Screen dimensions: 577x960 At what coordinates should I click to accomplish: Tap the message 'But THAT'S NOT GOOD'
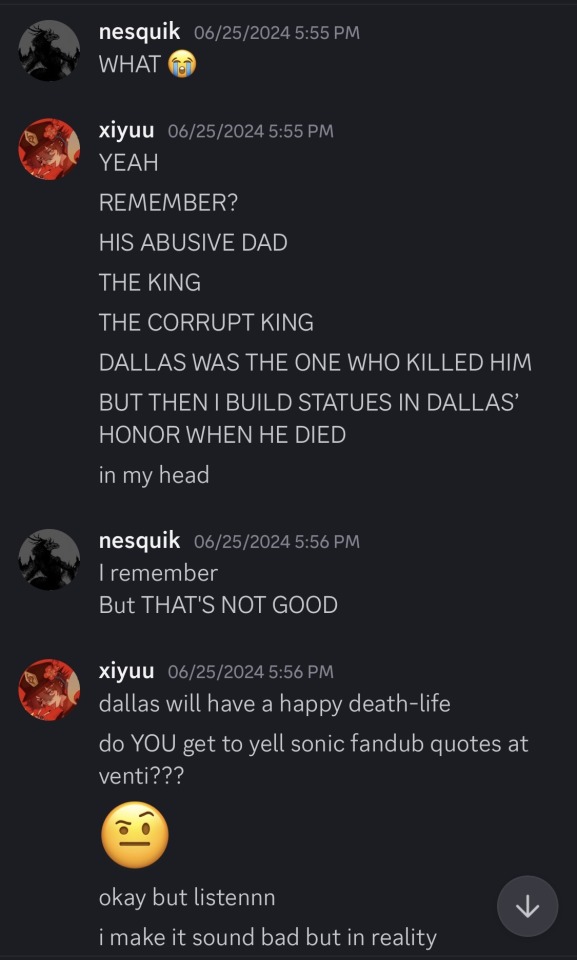(x=218, y=606)
